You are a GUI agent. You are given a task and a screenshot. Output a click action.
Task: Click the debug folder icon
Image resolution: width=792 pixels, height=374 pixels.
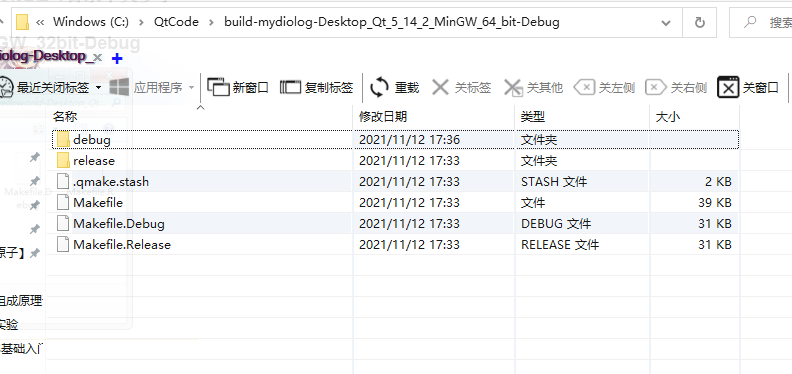(x=63, y=139)
